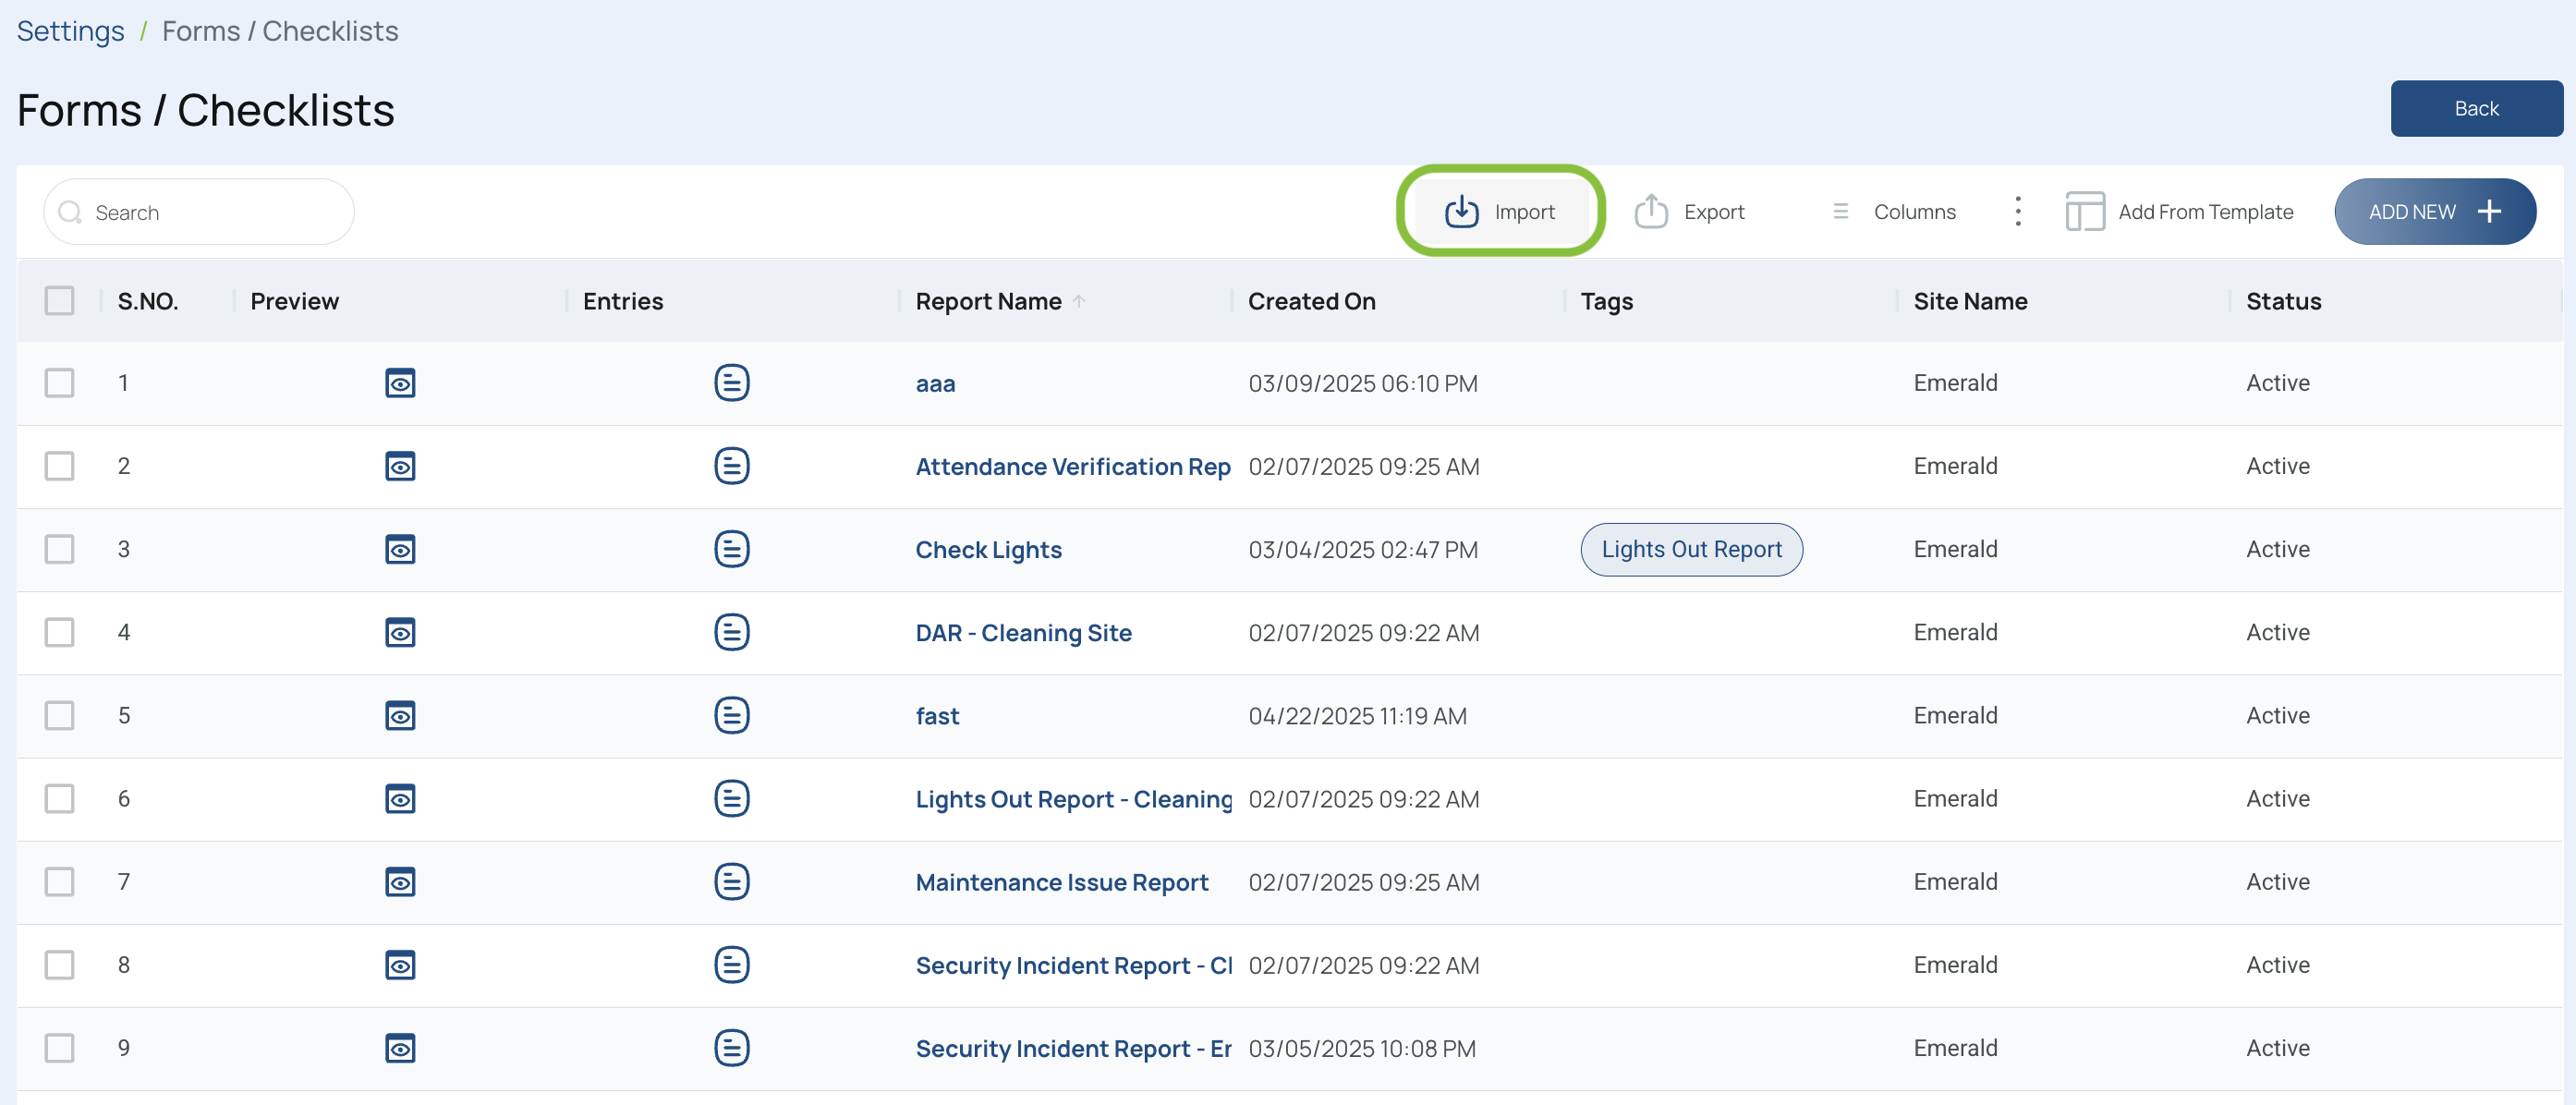
Task: Check the checkbox for Attendance Verification row
Action: pos(60,465)
